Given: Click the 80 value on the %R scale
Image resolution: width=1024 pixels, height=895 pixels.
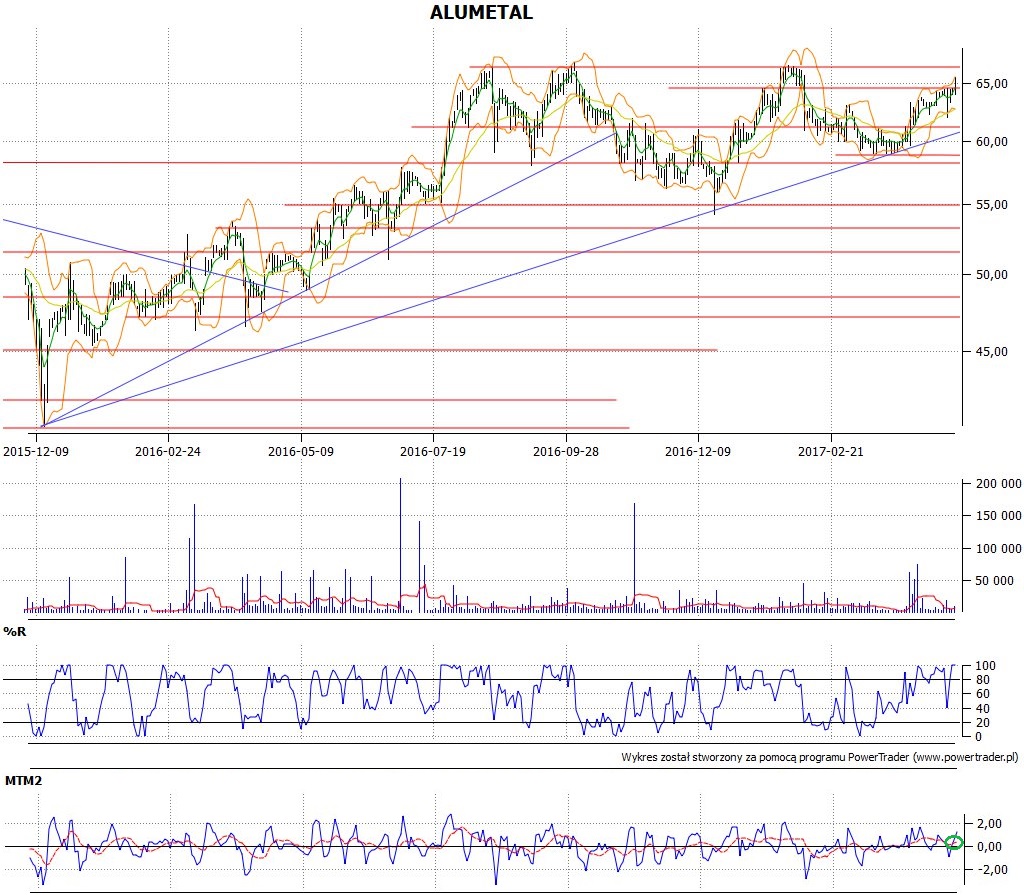Looking at the screenshot, I should pos(982,680).
